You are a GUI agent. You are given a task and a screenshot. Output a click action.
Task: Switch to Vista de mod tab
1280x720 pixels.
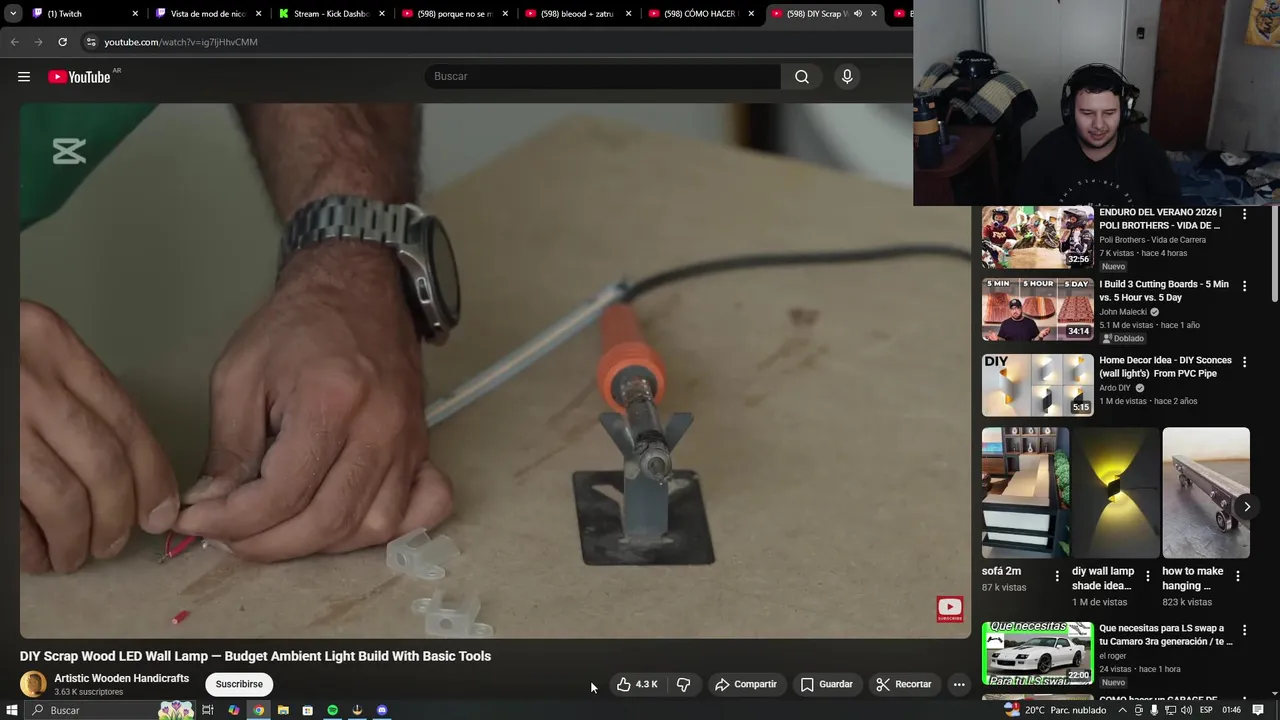click(208, 14)
